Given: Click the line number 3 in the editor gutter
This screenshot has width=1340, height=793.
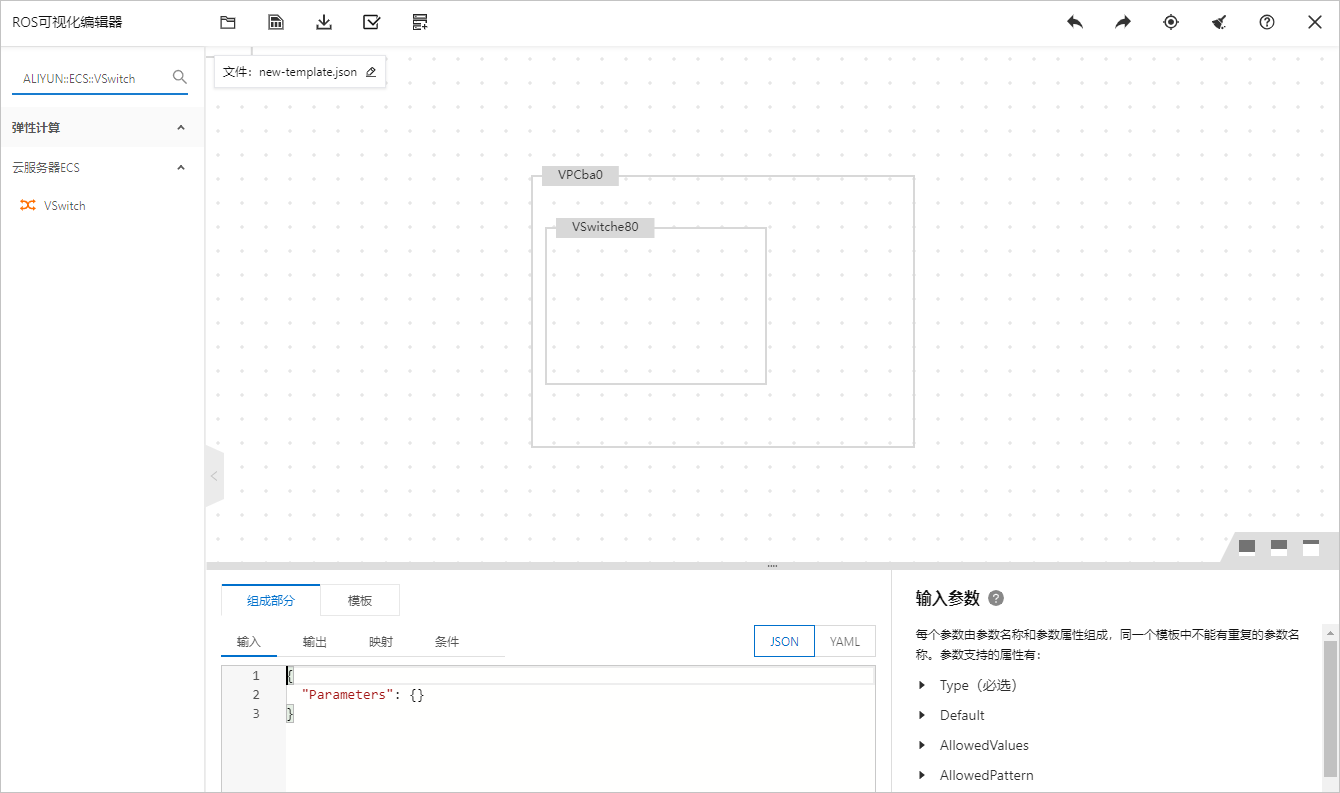Looking at the screenshot, I should tap(256, 714).
